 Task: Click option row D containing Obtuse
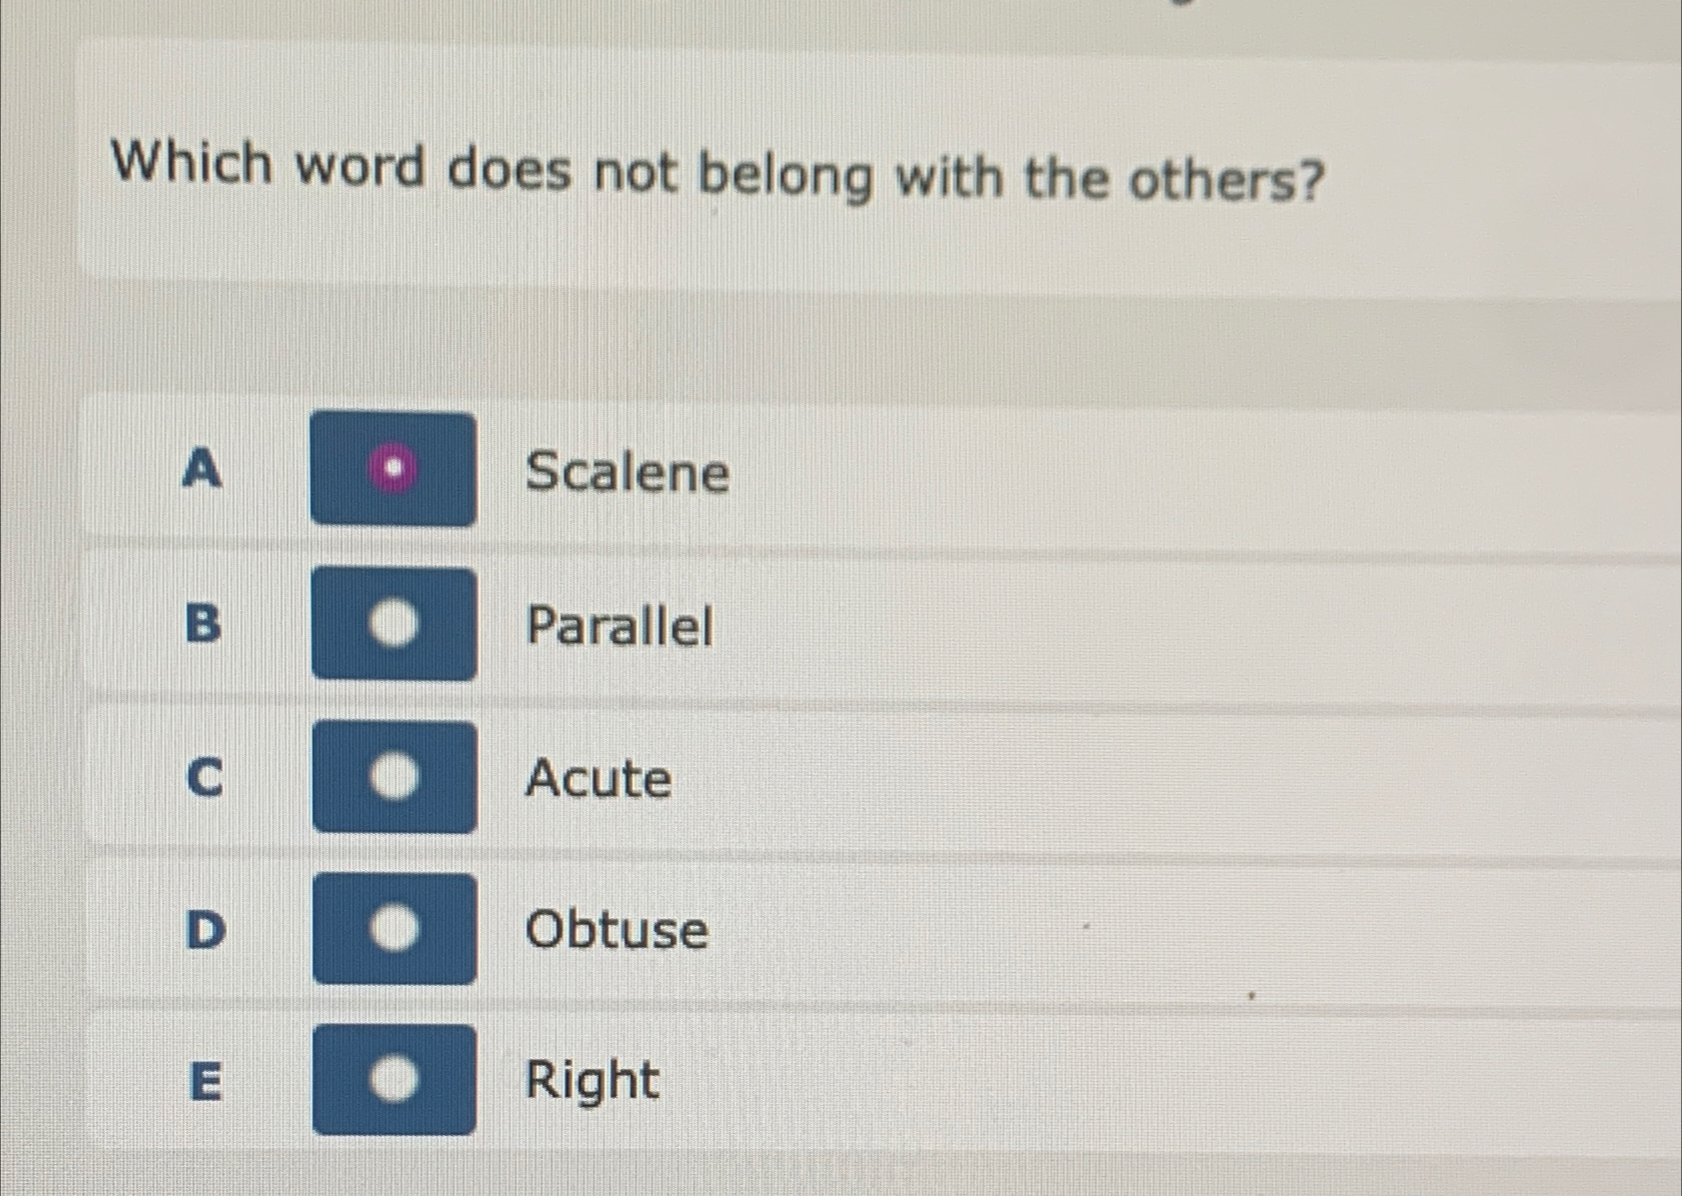(900, 931)
